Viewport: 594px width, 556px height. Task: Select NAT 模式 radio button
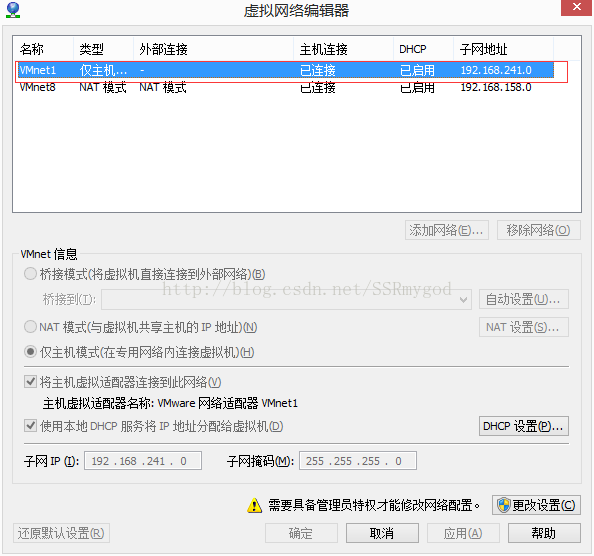[30, 326]
